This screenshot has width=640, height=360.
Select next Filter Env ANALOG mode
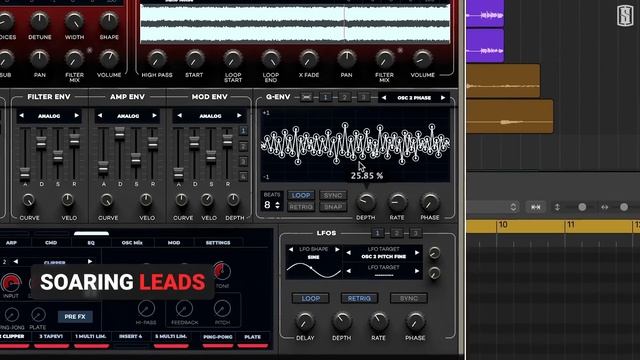pos(76,116)
